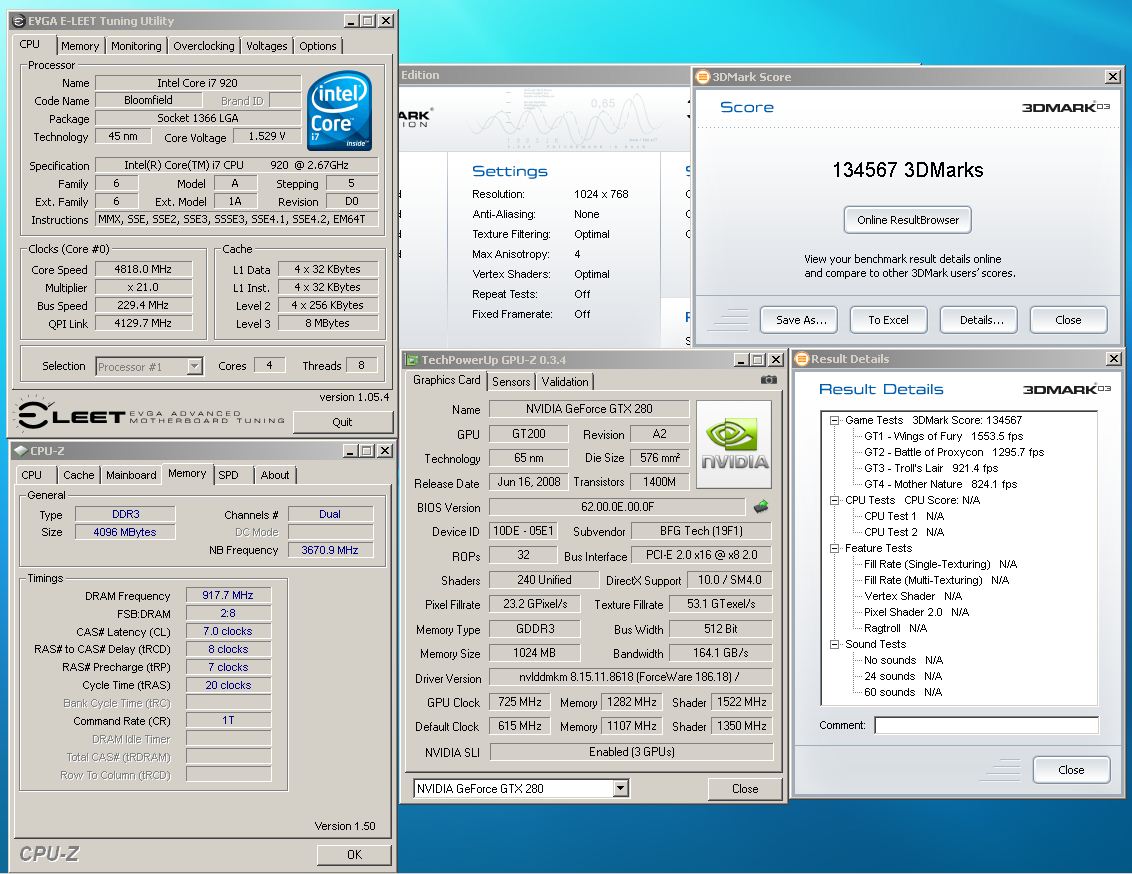Click the GPU-Z Name field showing GeForce GTX 280

click(589, 408)
